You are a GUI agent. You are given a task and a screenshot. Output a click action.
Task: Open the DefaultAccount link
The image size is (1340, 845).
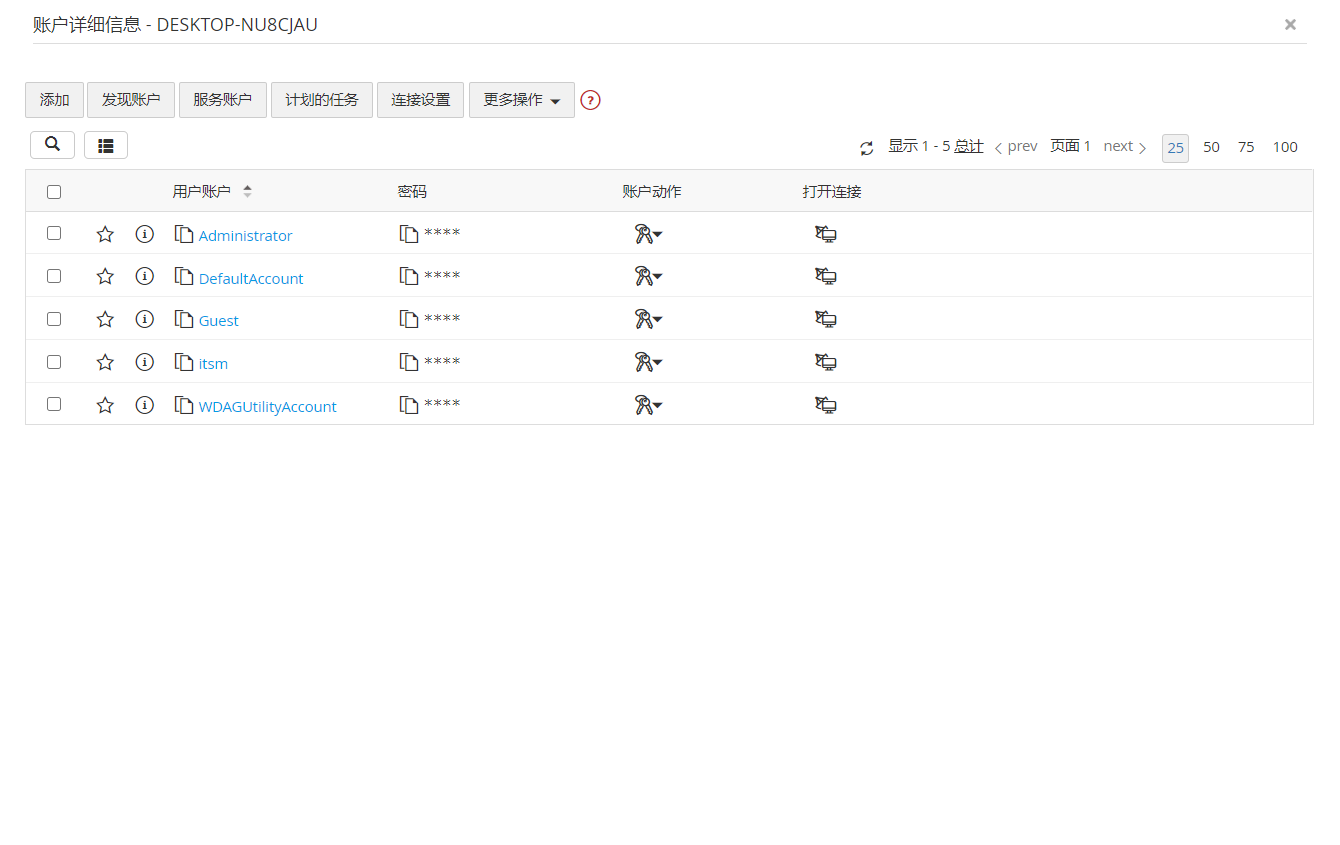(x=251, y=279)
